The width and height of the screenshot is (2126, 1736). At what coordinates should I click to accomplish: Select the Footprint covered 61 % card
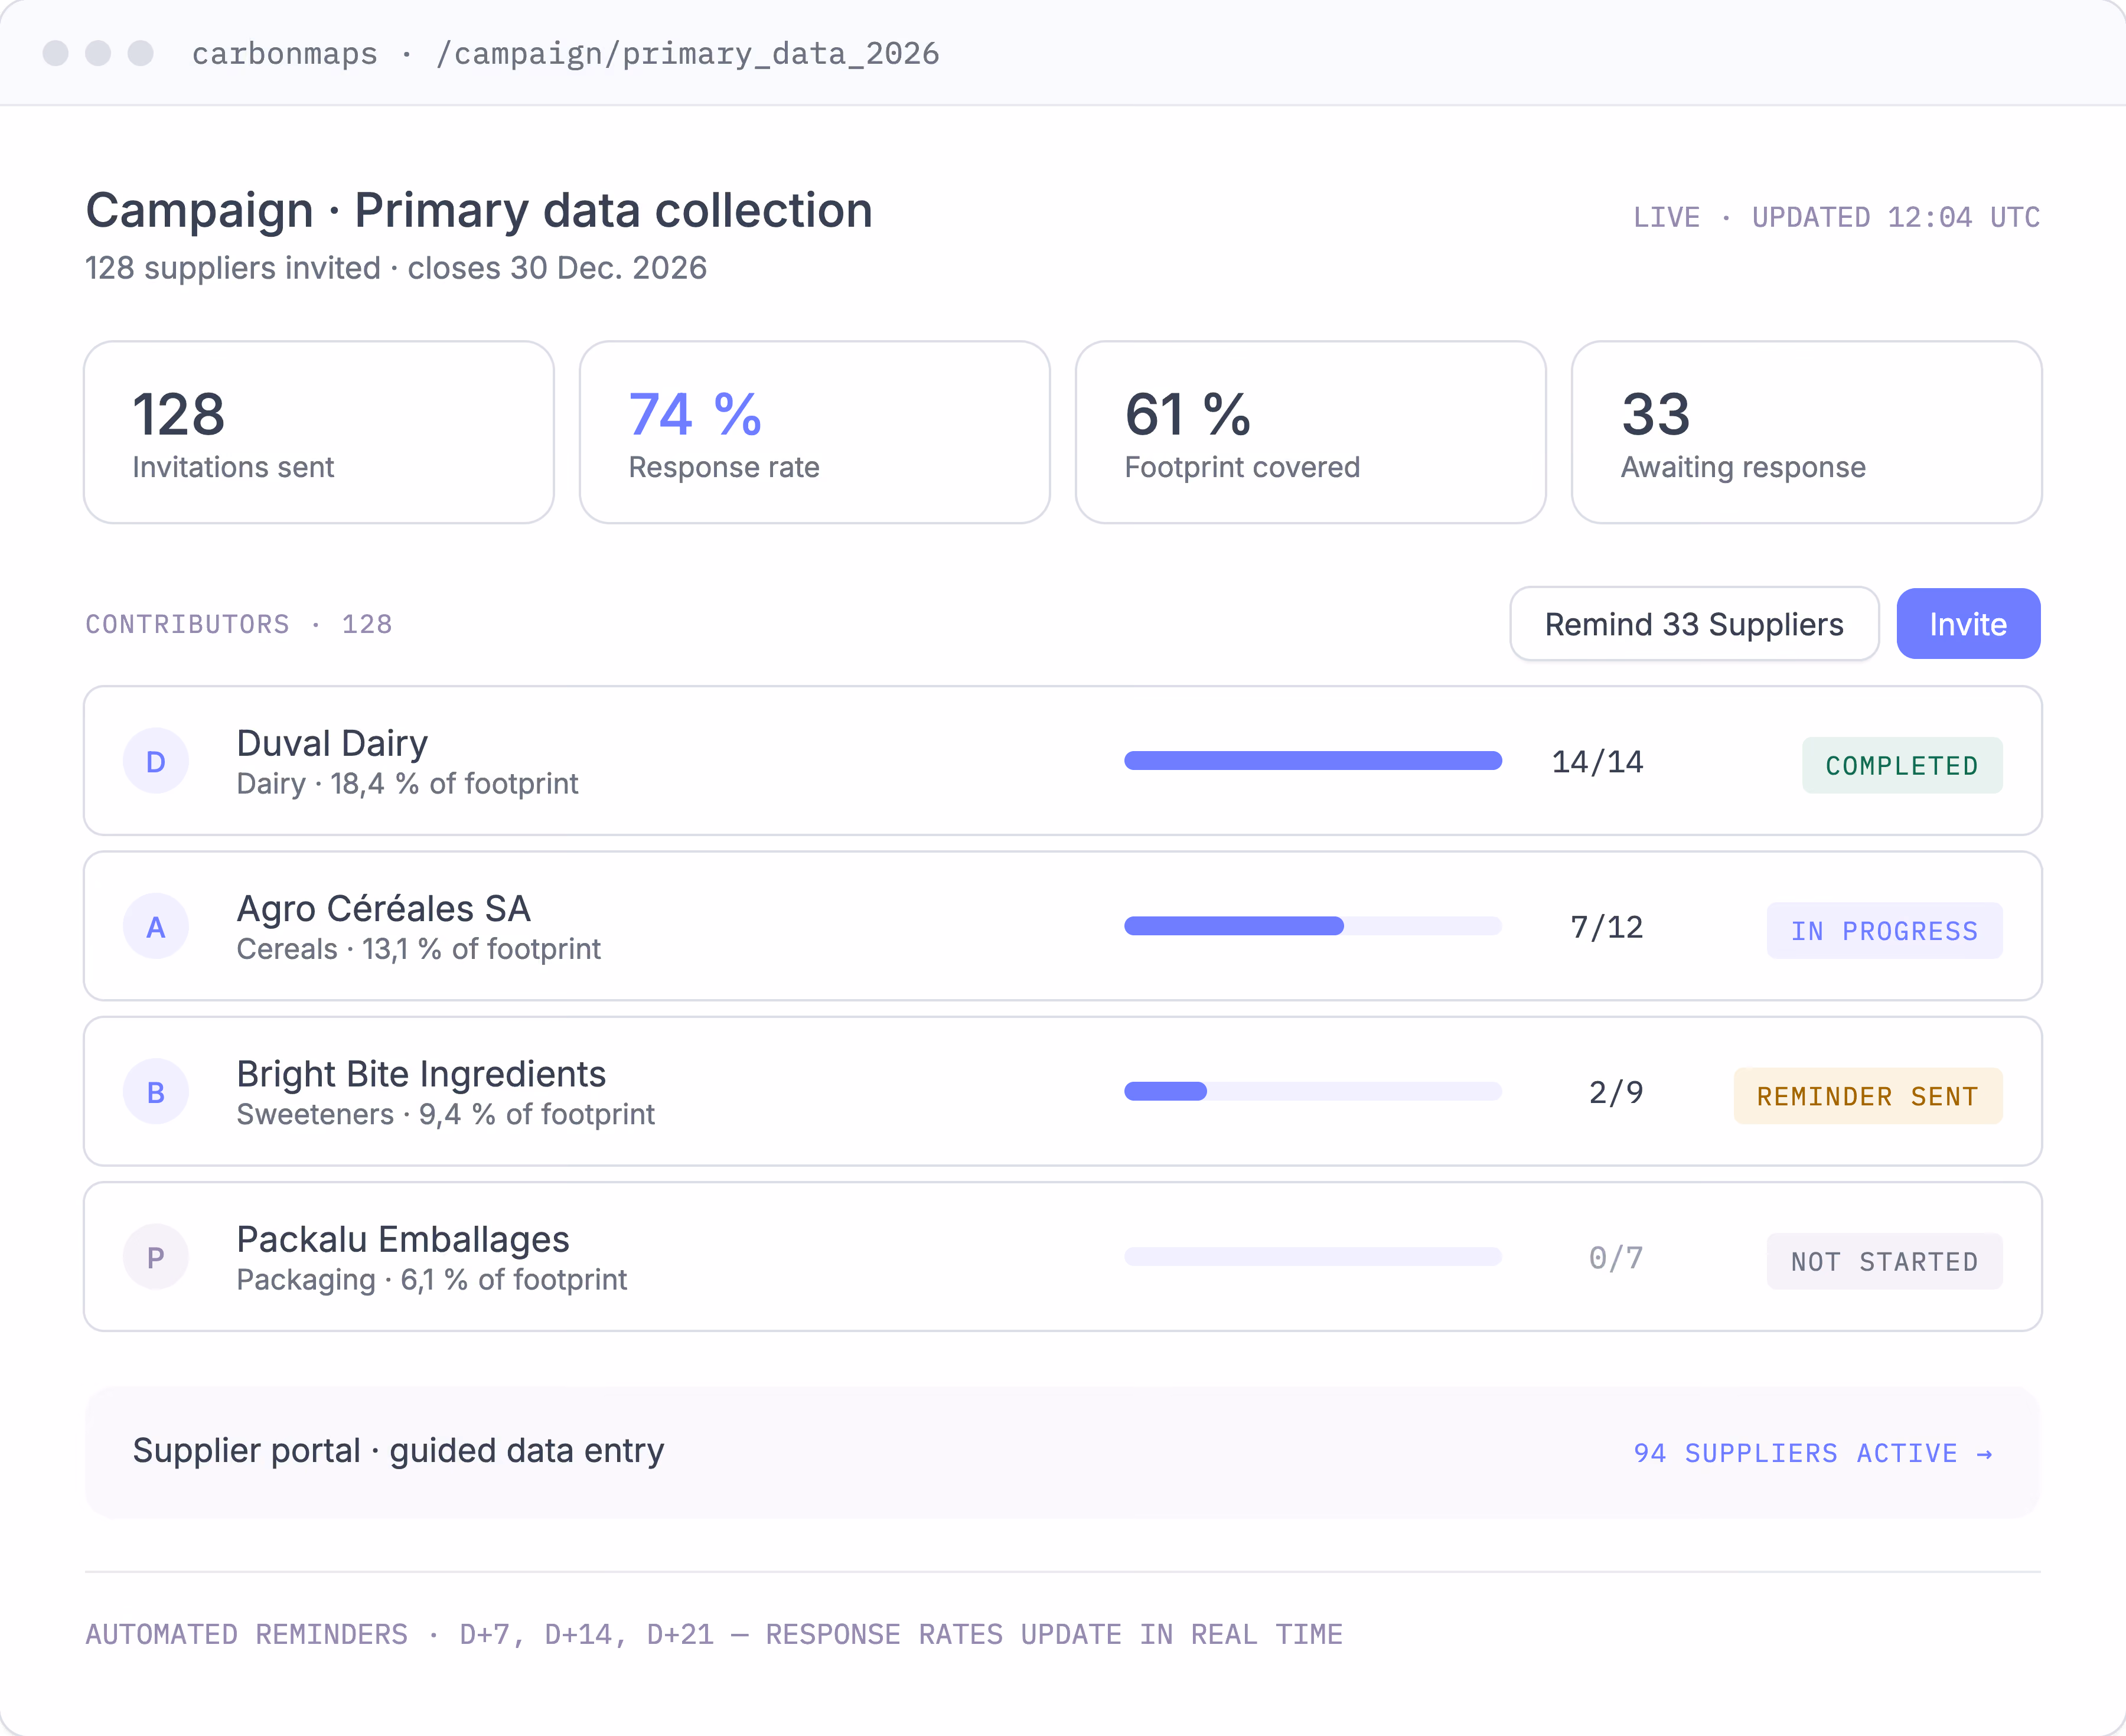point(1311,432)
